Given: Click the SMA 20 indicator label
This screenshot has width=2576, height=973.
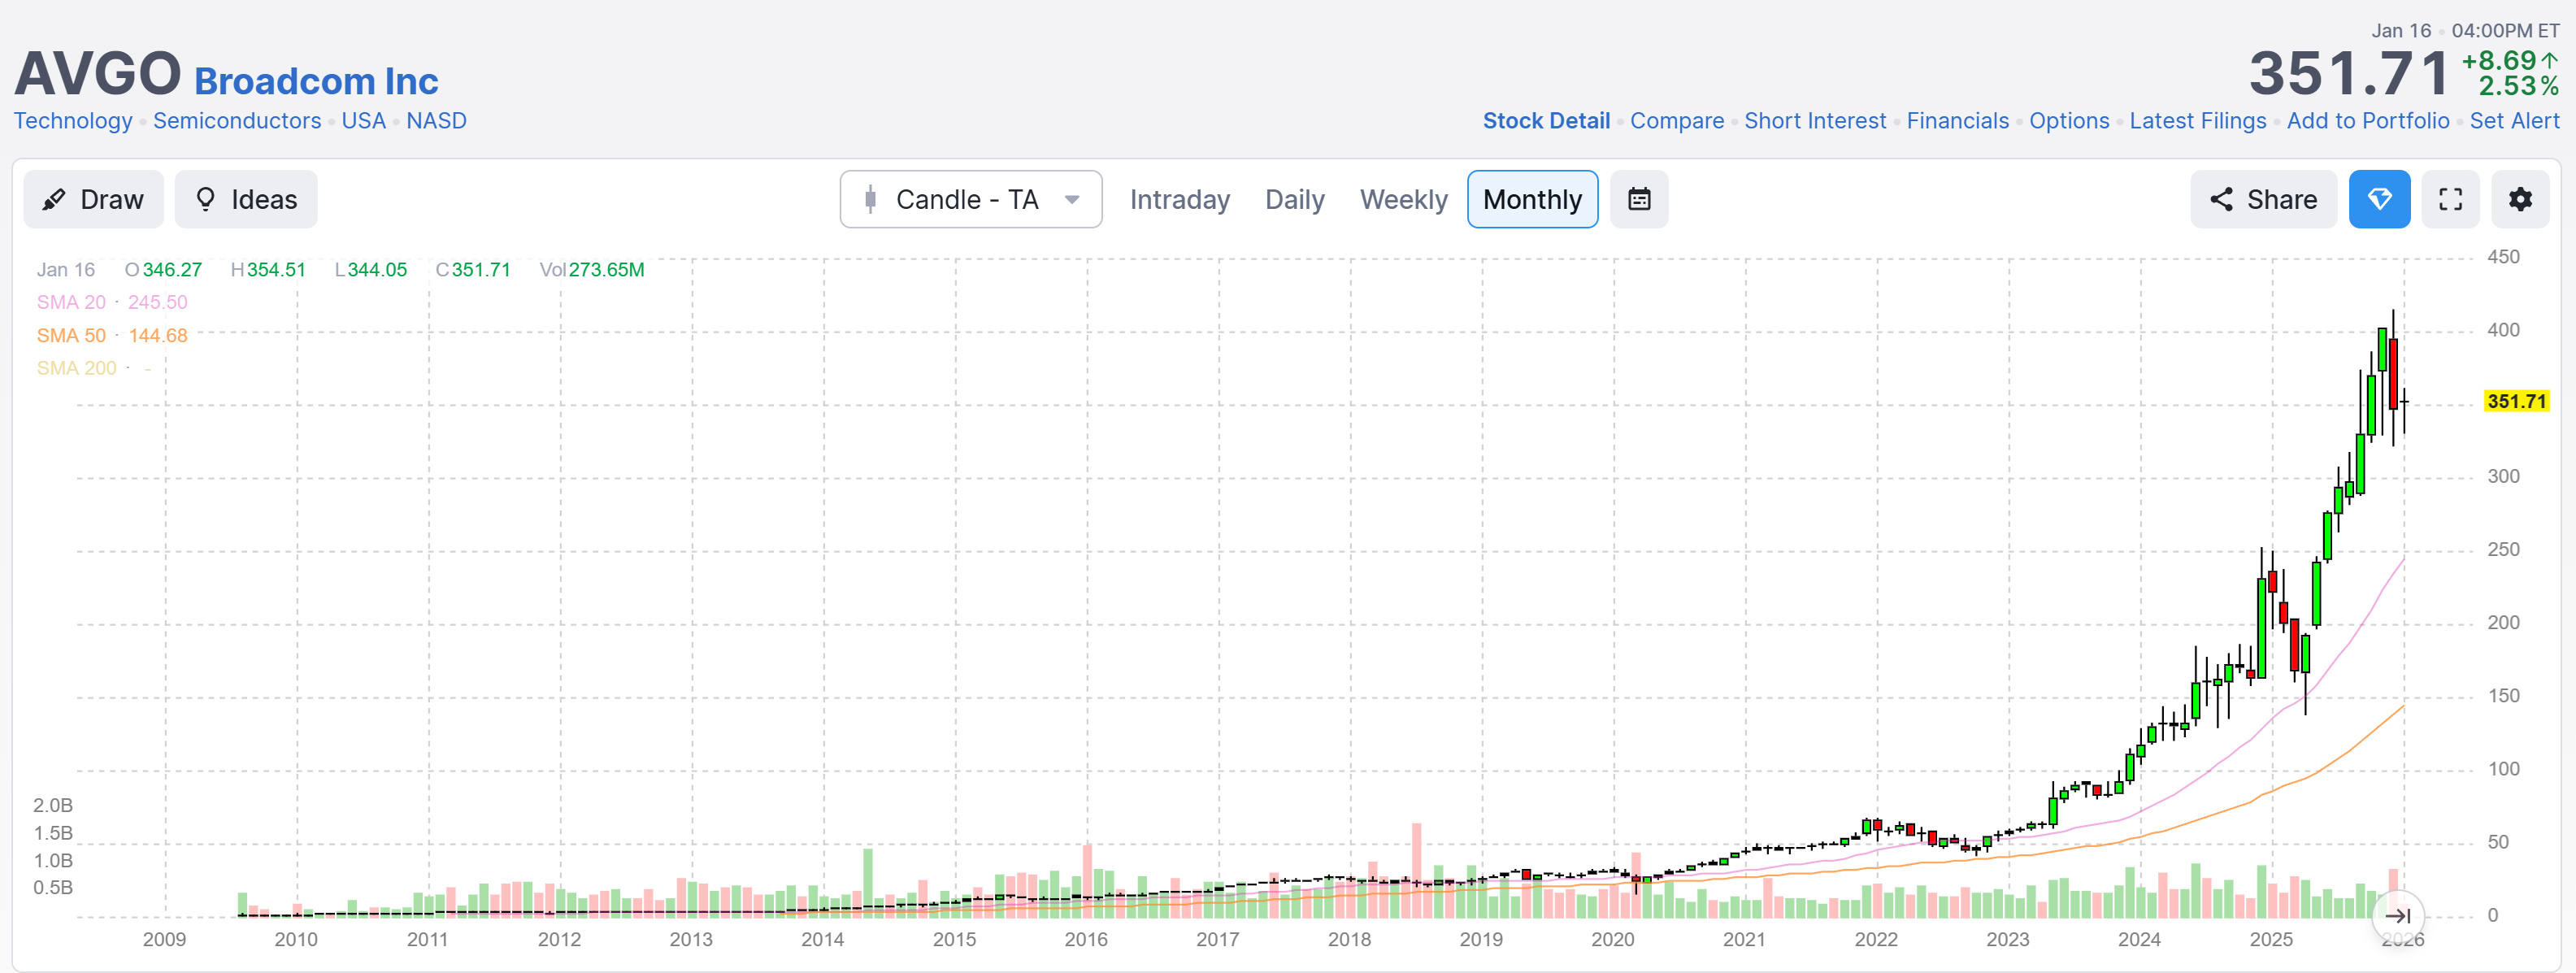Looking at the screenshot, I should click(71, 302).
